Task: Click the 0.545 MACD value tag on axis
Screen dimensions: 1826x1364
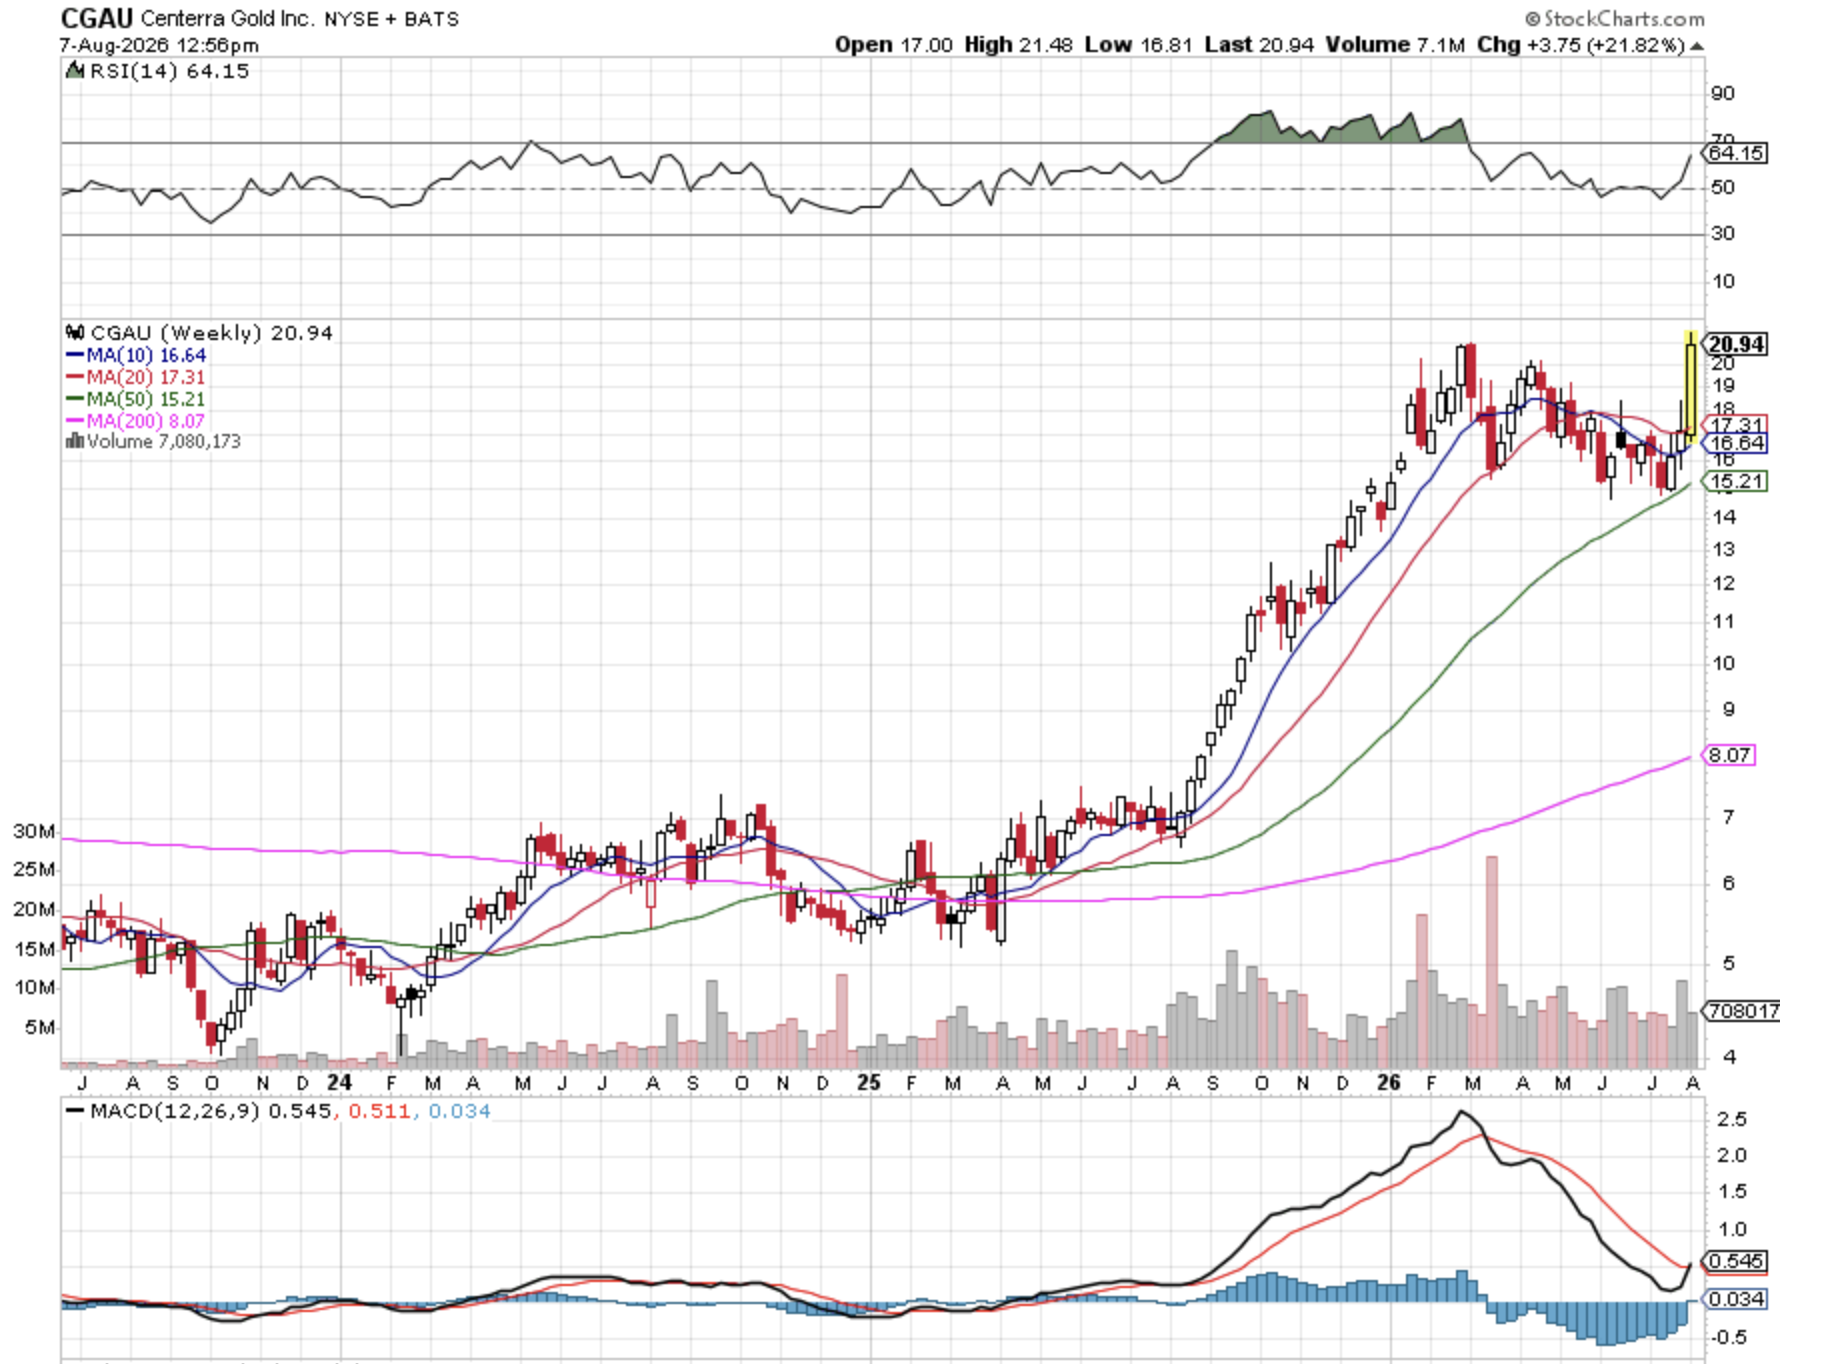Action: point(1736,1261)
